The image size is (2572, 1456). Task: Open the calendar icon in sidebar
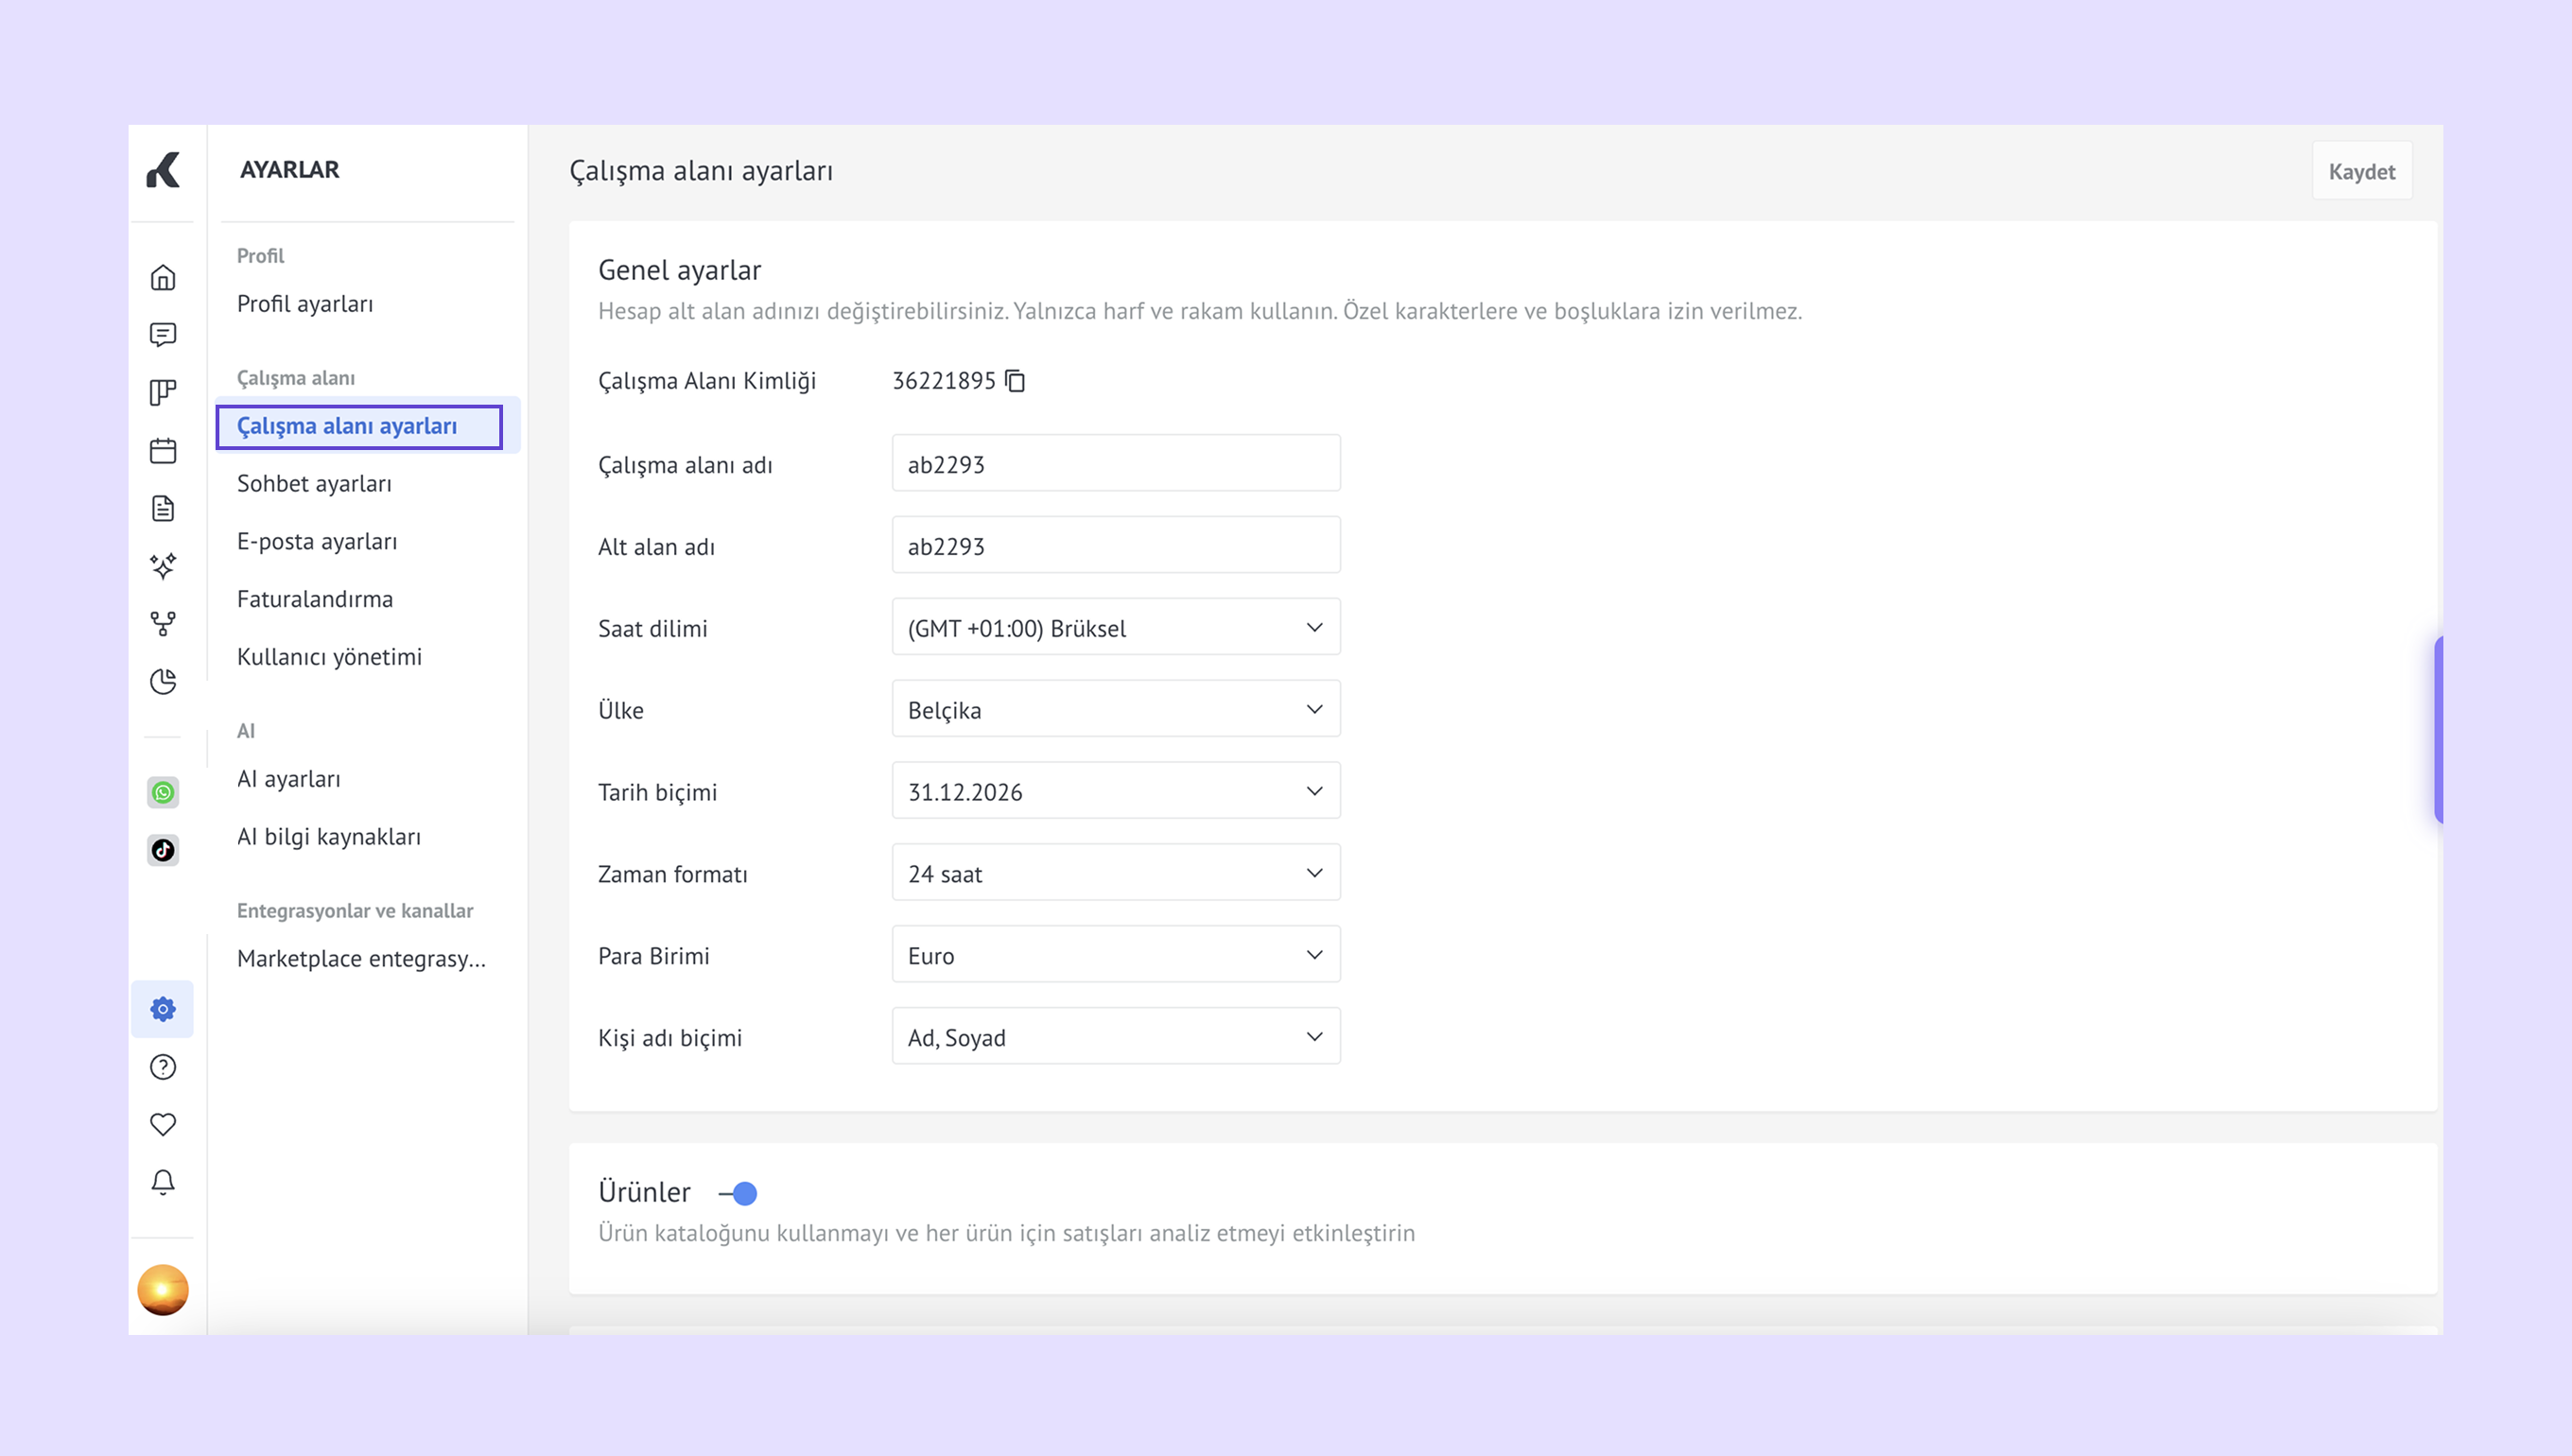coord(163,451)
